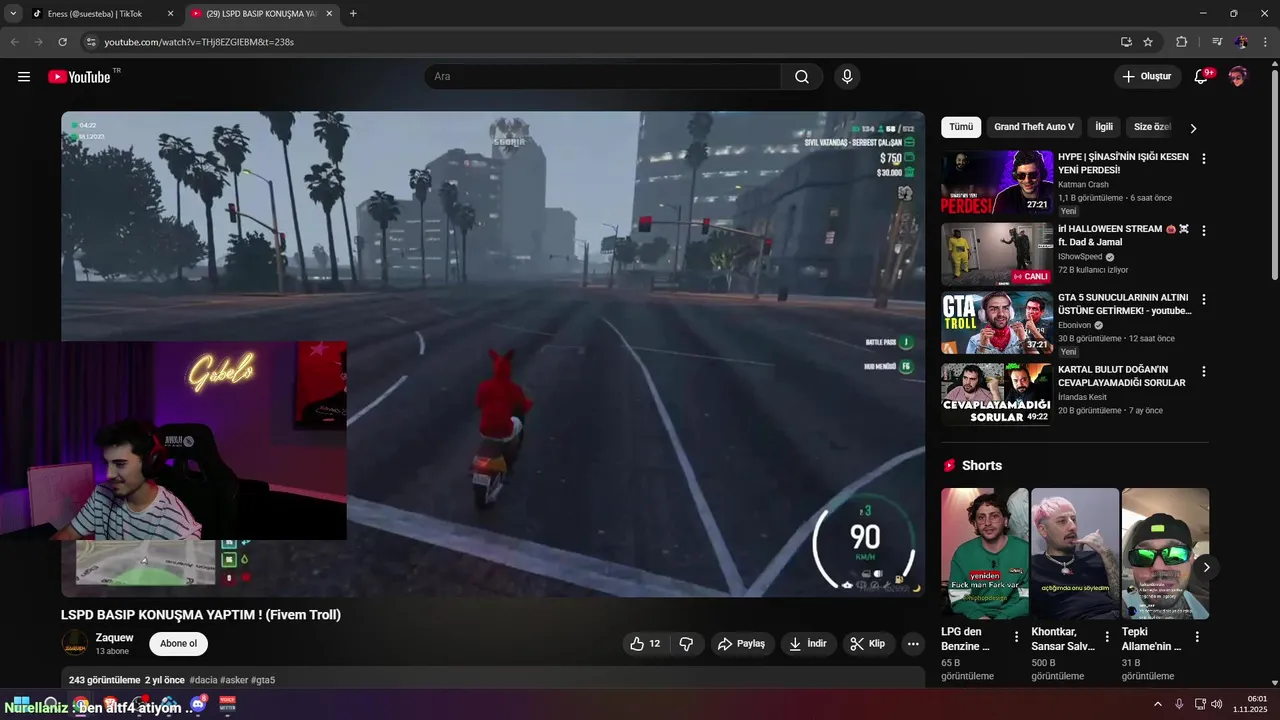Open a new browser tab

pos(353,14)
